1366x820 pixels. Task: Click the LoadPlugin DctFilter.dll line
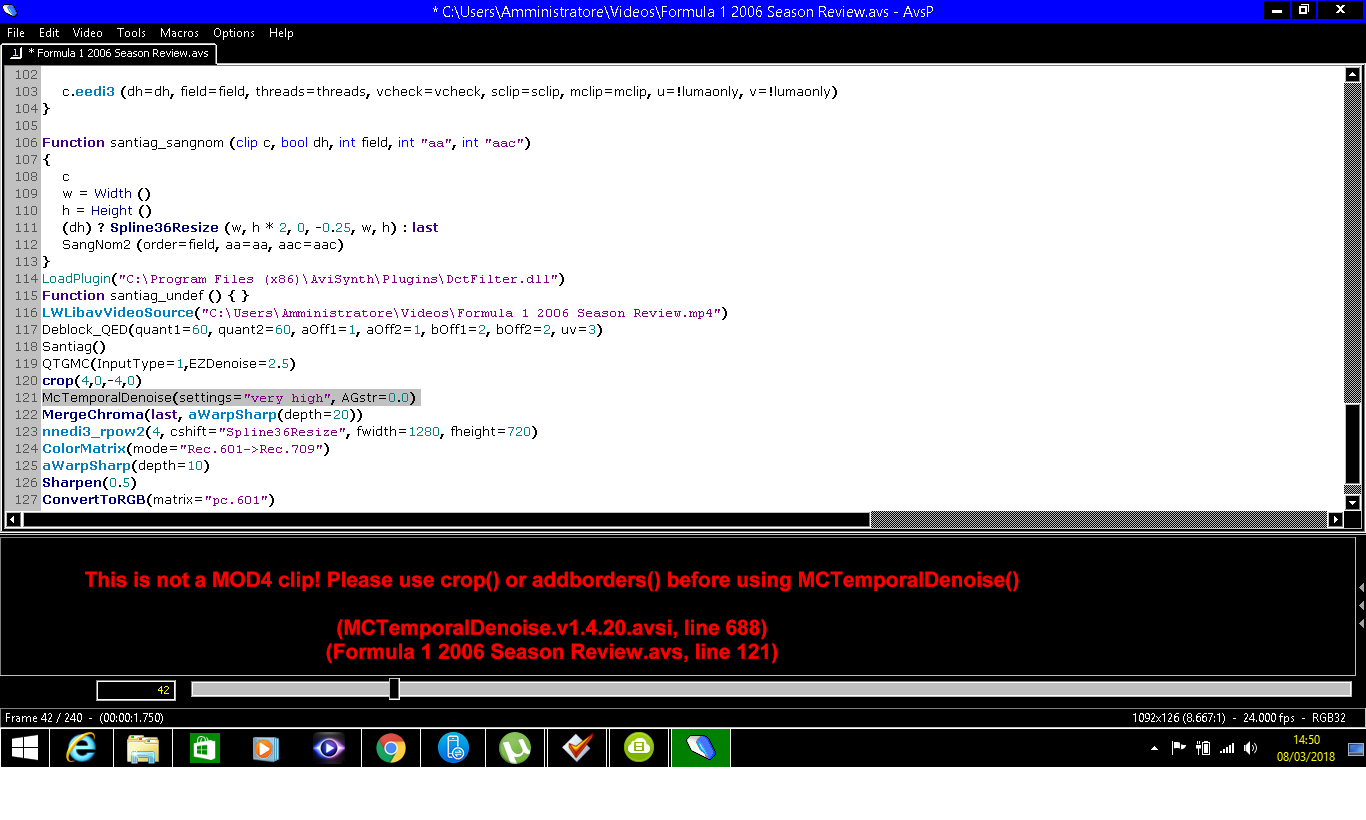(x=304, y=279)
